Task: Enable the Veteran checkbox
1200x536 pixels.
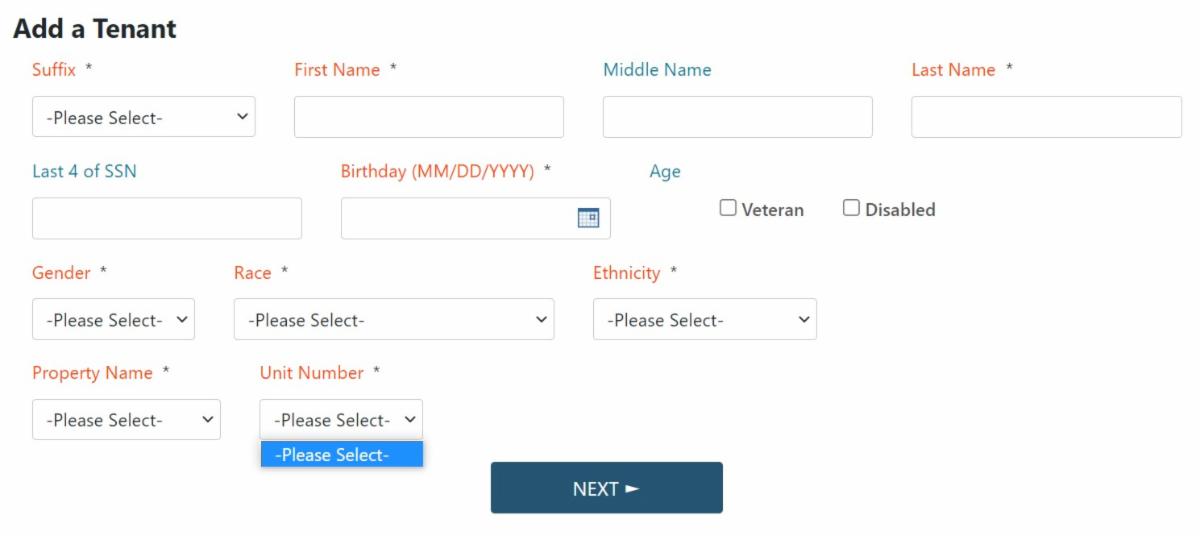Action: [x=728, y=208]
